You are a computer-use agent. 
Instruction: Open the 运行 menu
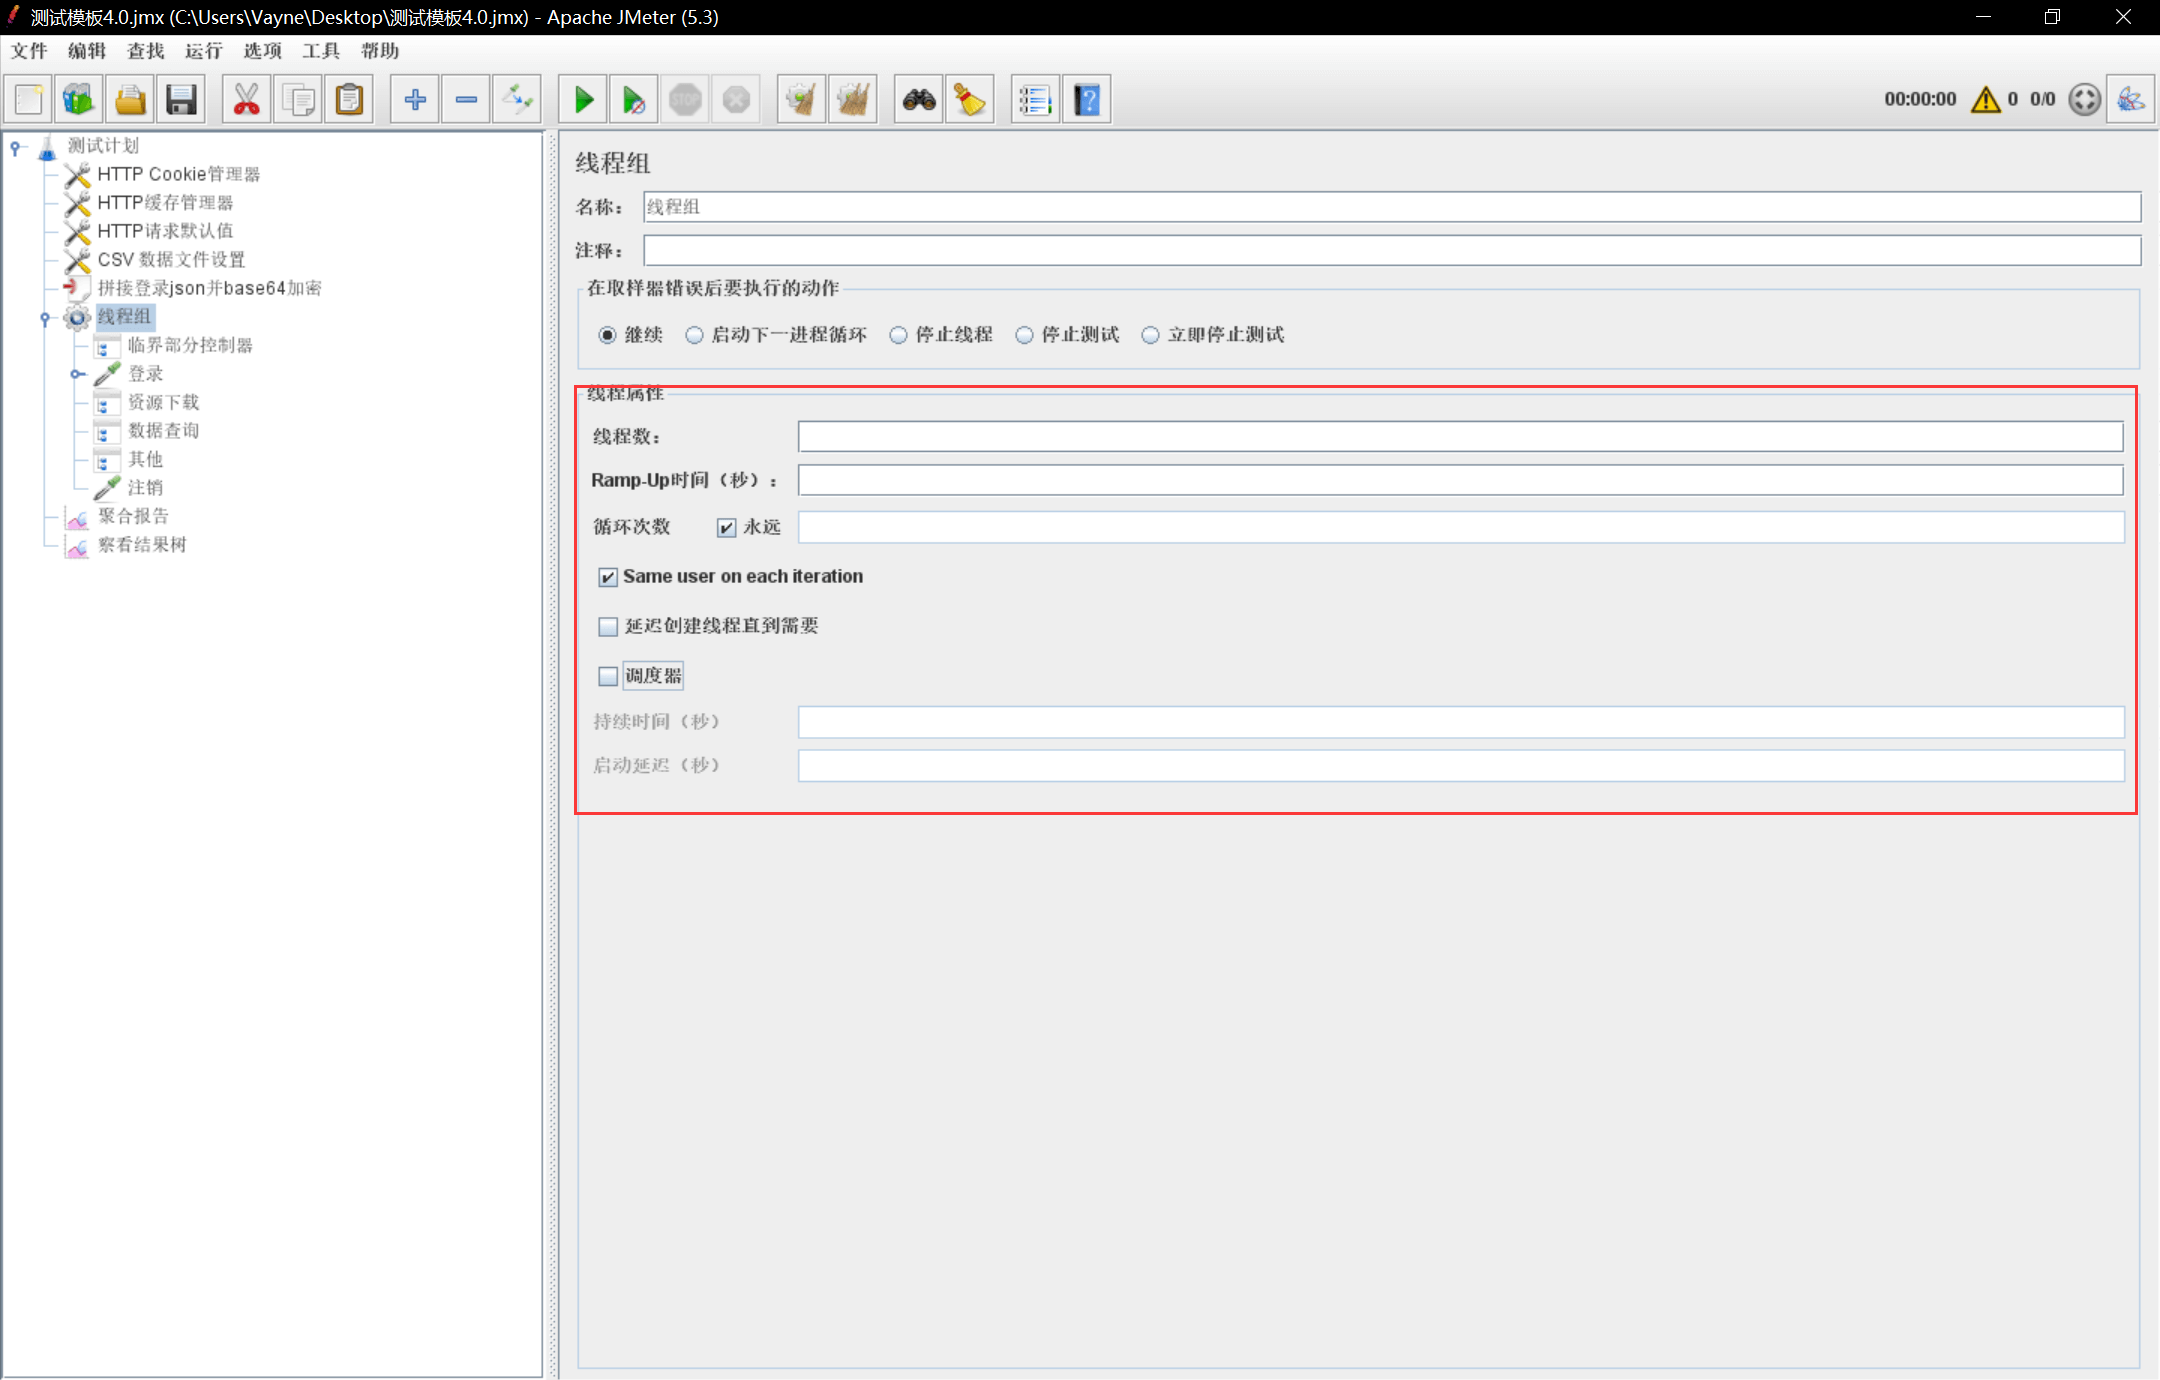[x=203, y=51]
